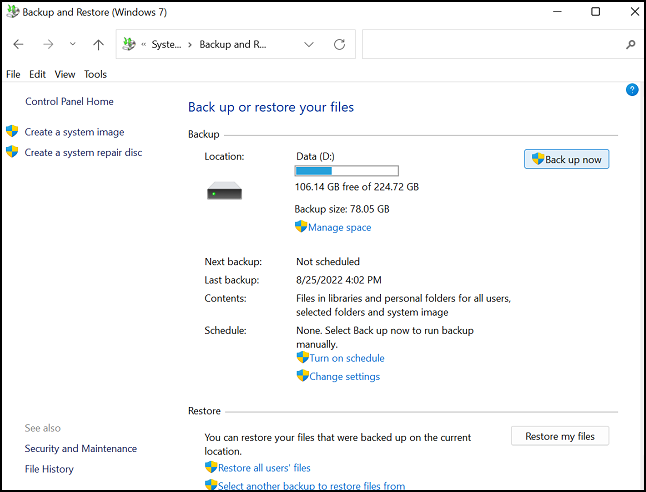Click shield icon beside Turn on schedule

(303, 357)
